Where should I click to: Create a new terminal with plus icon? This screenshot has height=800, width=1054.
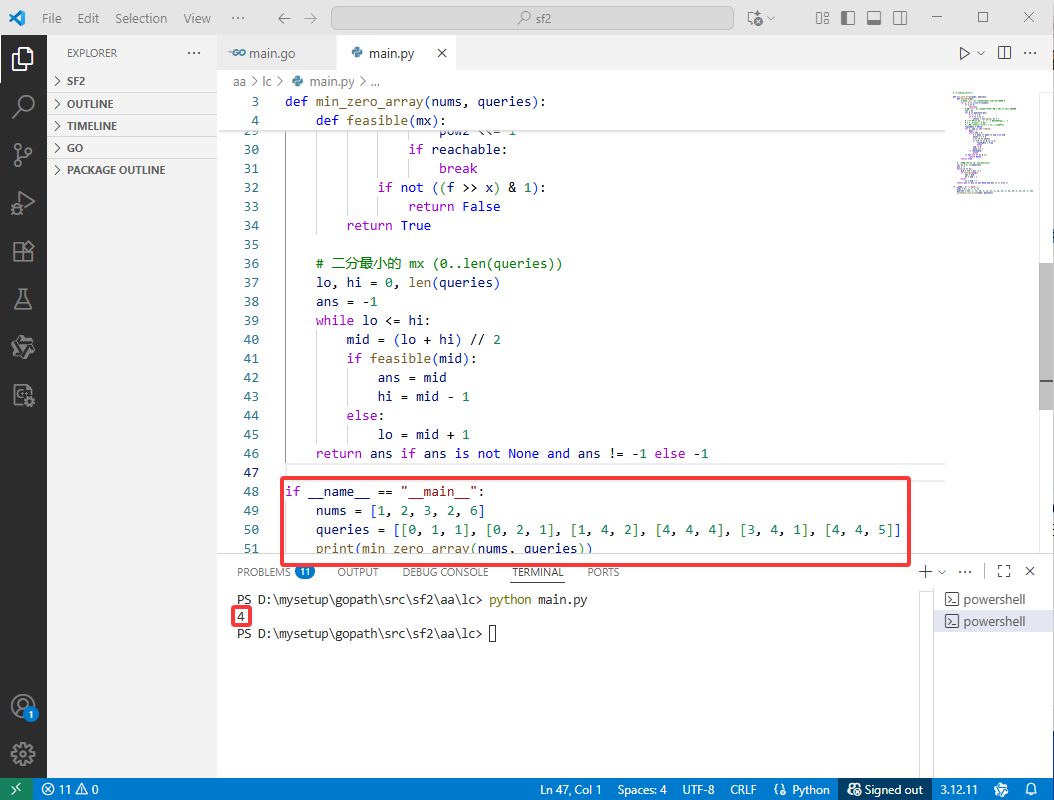926,571
